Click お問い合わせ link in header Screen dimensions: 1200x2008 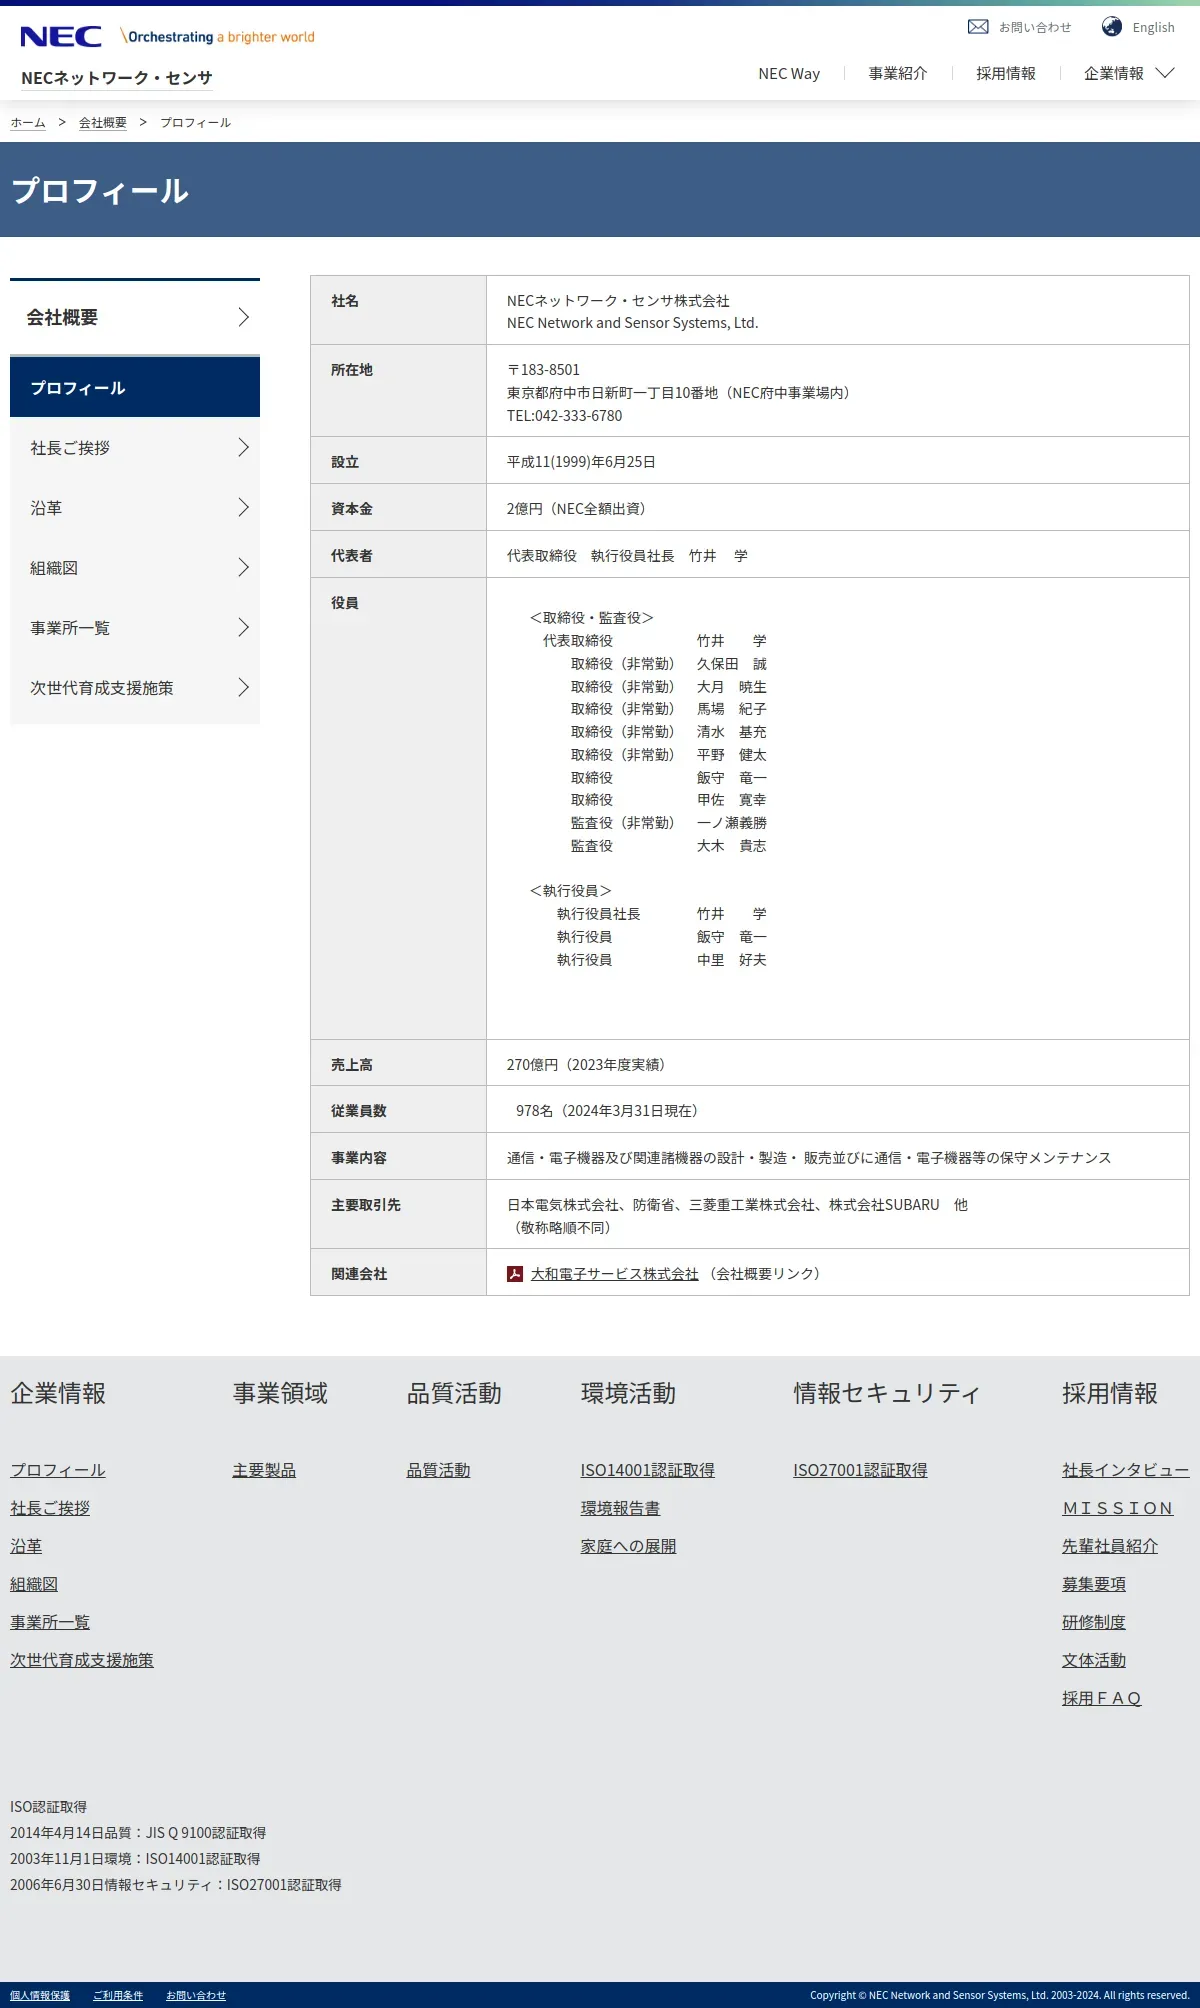(x=1035, y=27)
